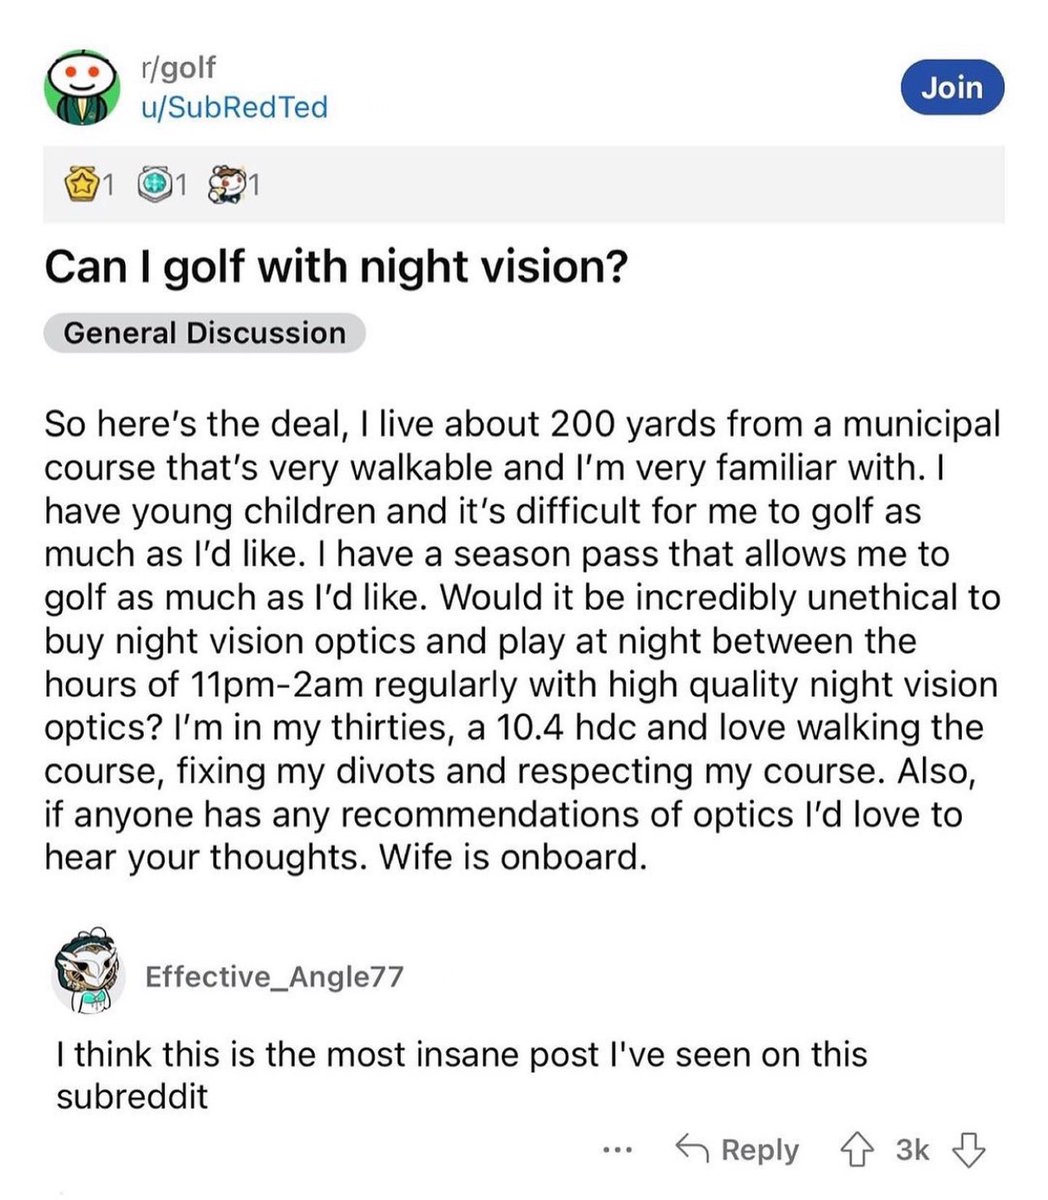Open Effective_Angle77 username link
Screen dimensions: 1048x1200
[275, 976]
